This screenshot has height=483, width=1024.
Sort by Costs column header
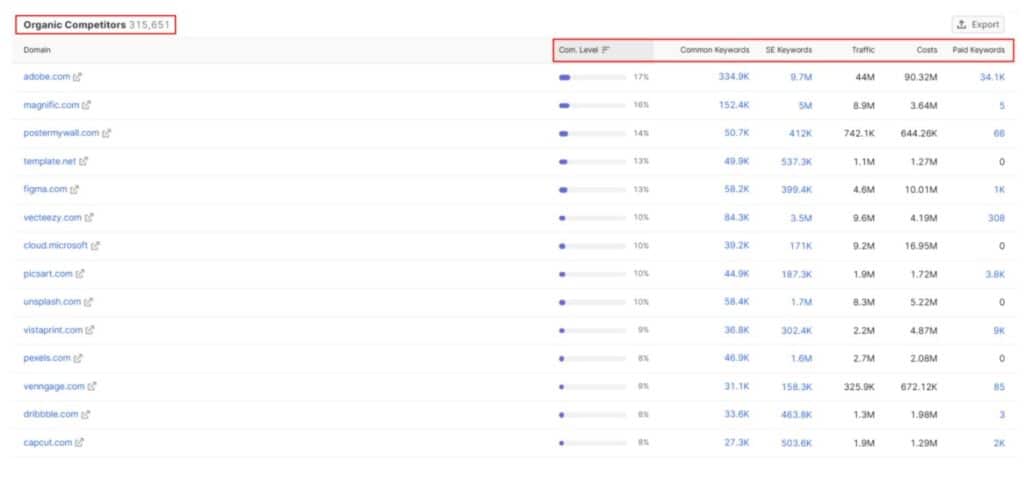tap(927, 50)
